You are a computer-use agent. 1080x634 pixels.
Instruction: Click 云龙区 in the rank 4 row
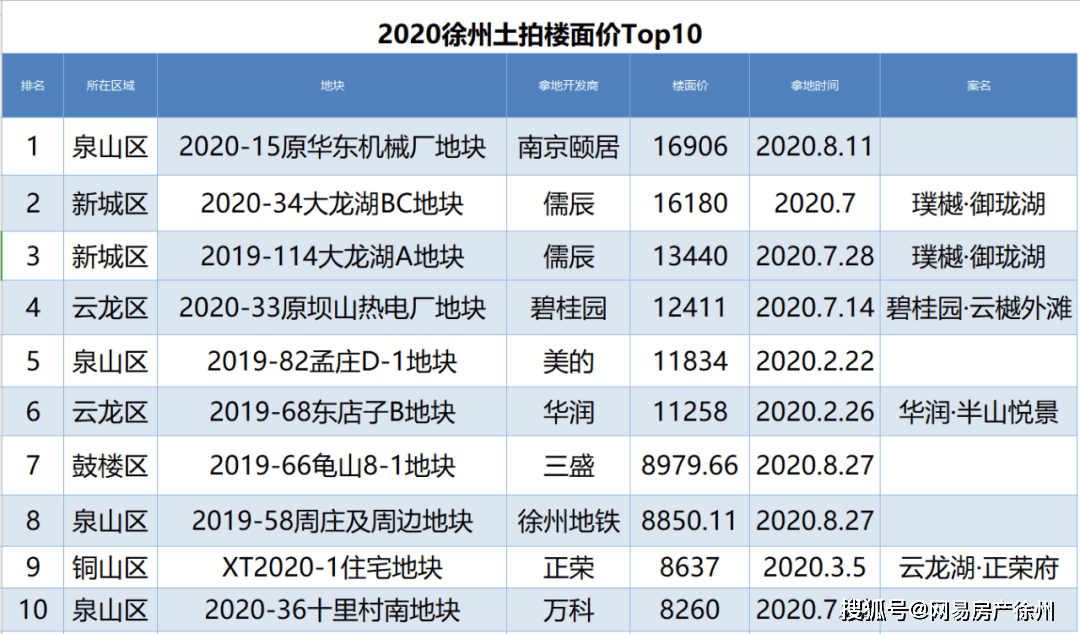[x=110, y=307]
